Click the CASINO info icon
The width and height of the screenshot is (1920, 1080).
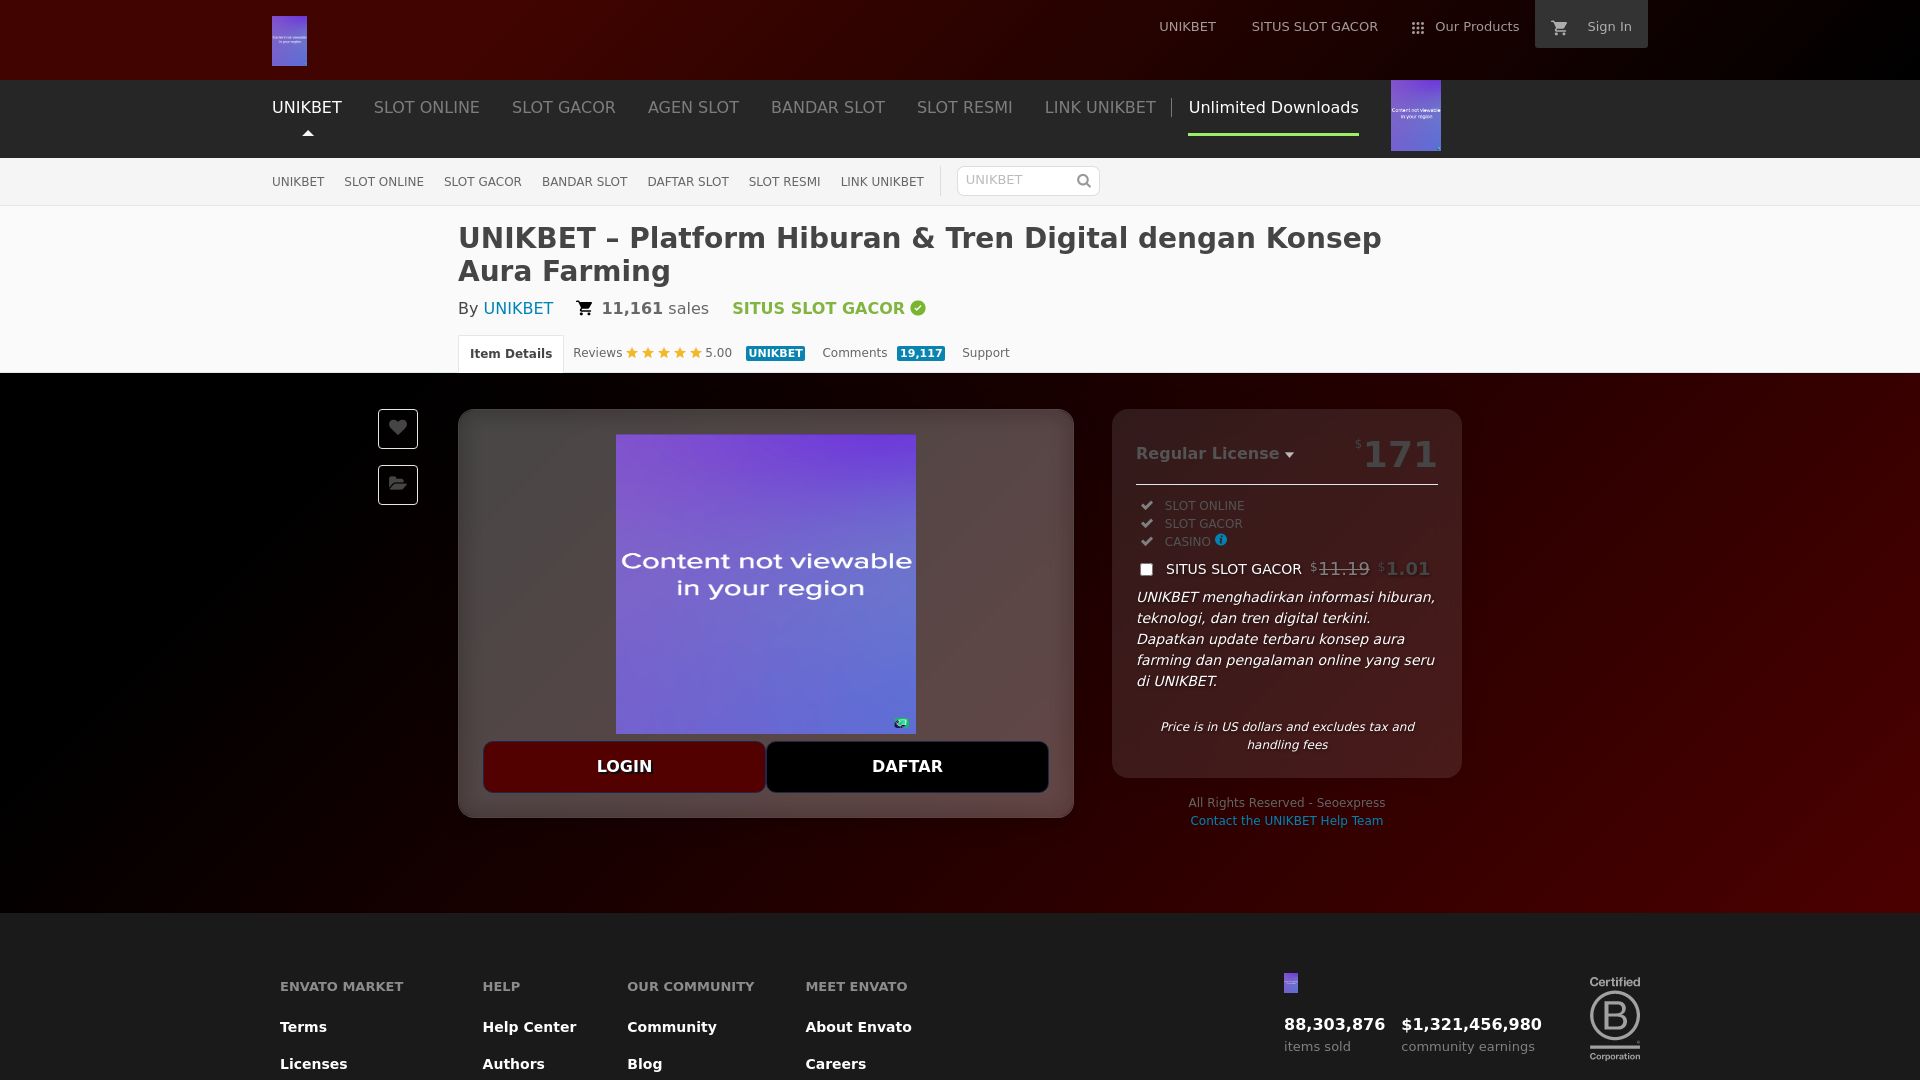click(x=1221, y=540)
